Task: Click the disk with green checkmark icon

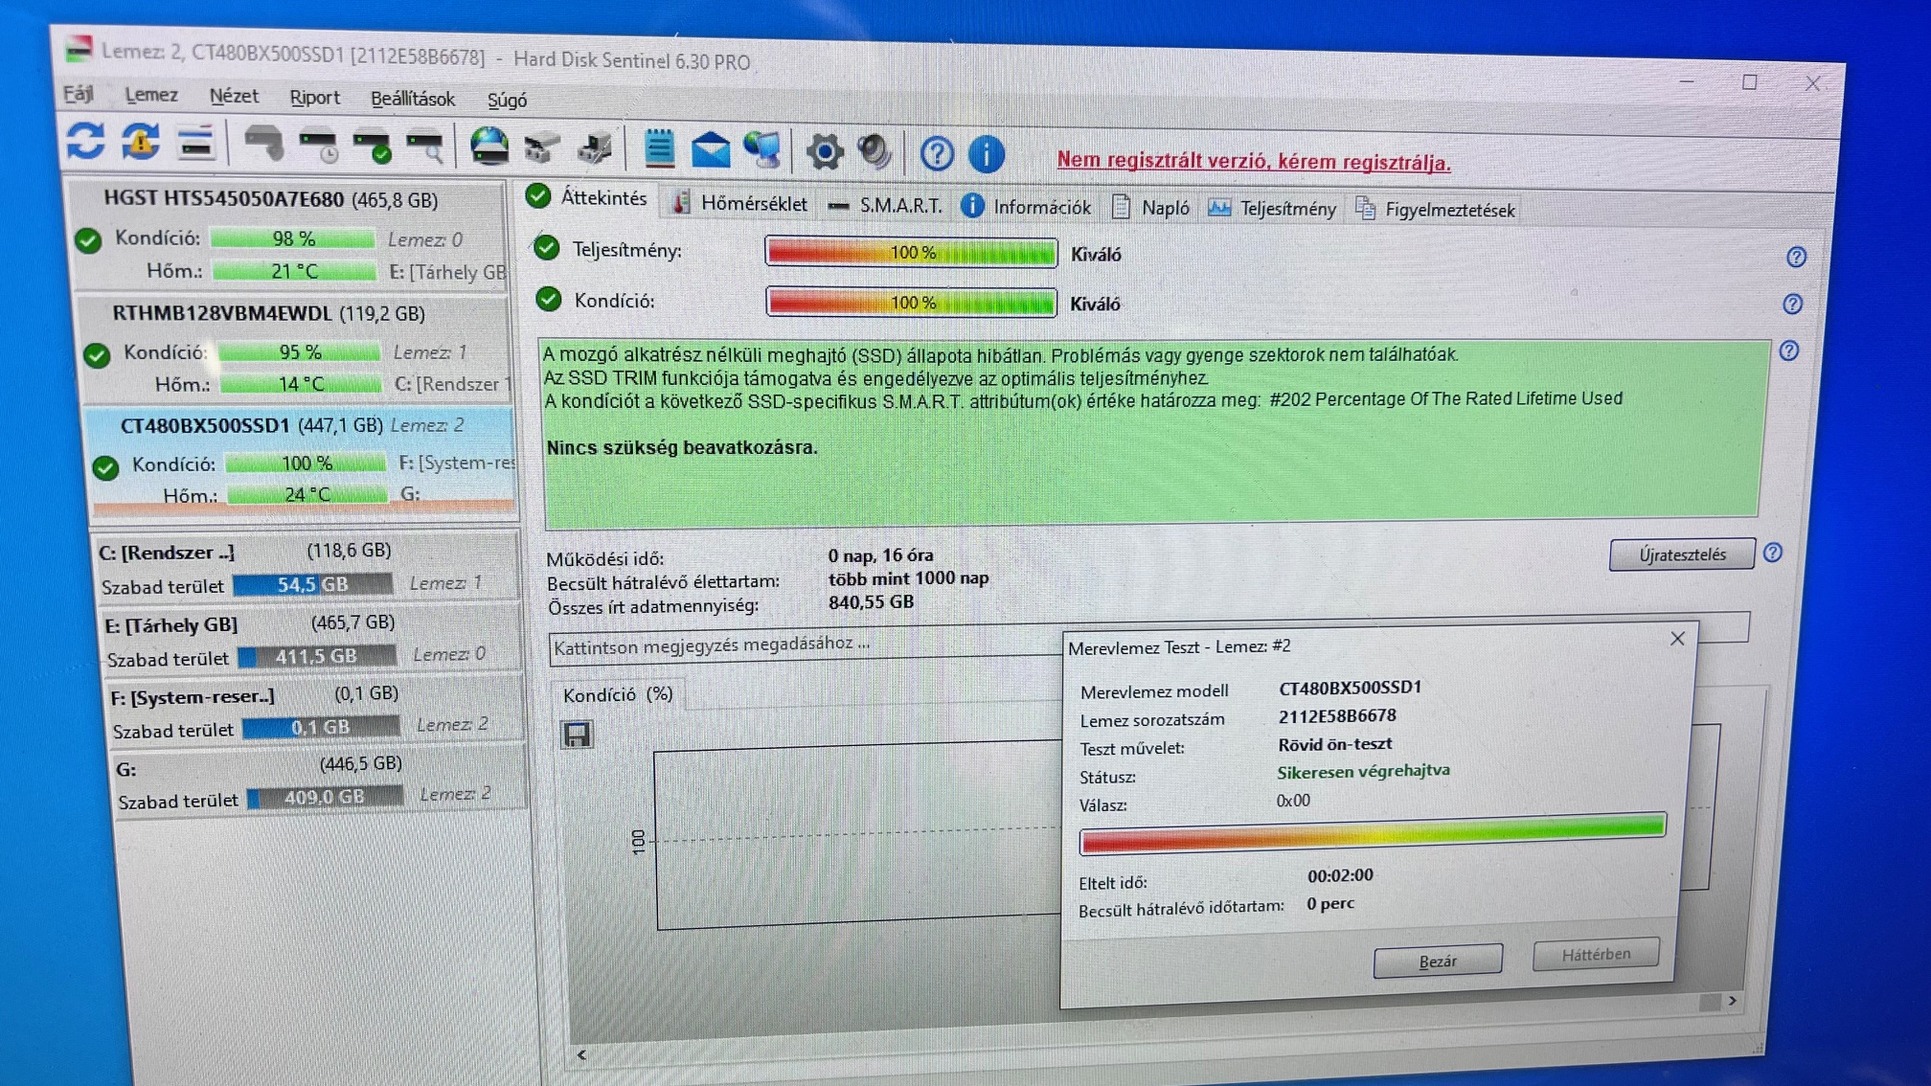Action: pyautogui.click(x=373, y=147)
